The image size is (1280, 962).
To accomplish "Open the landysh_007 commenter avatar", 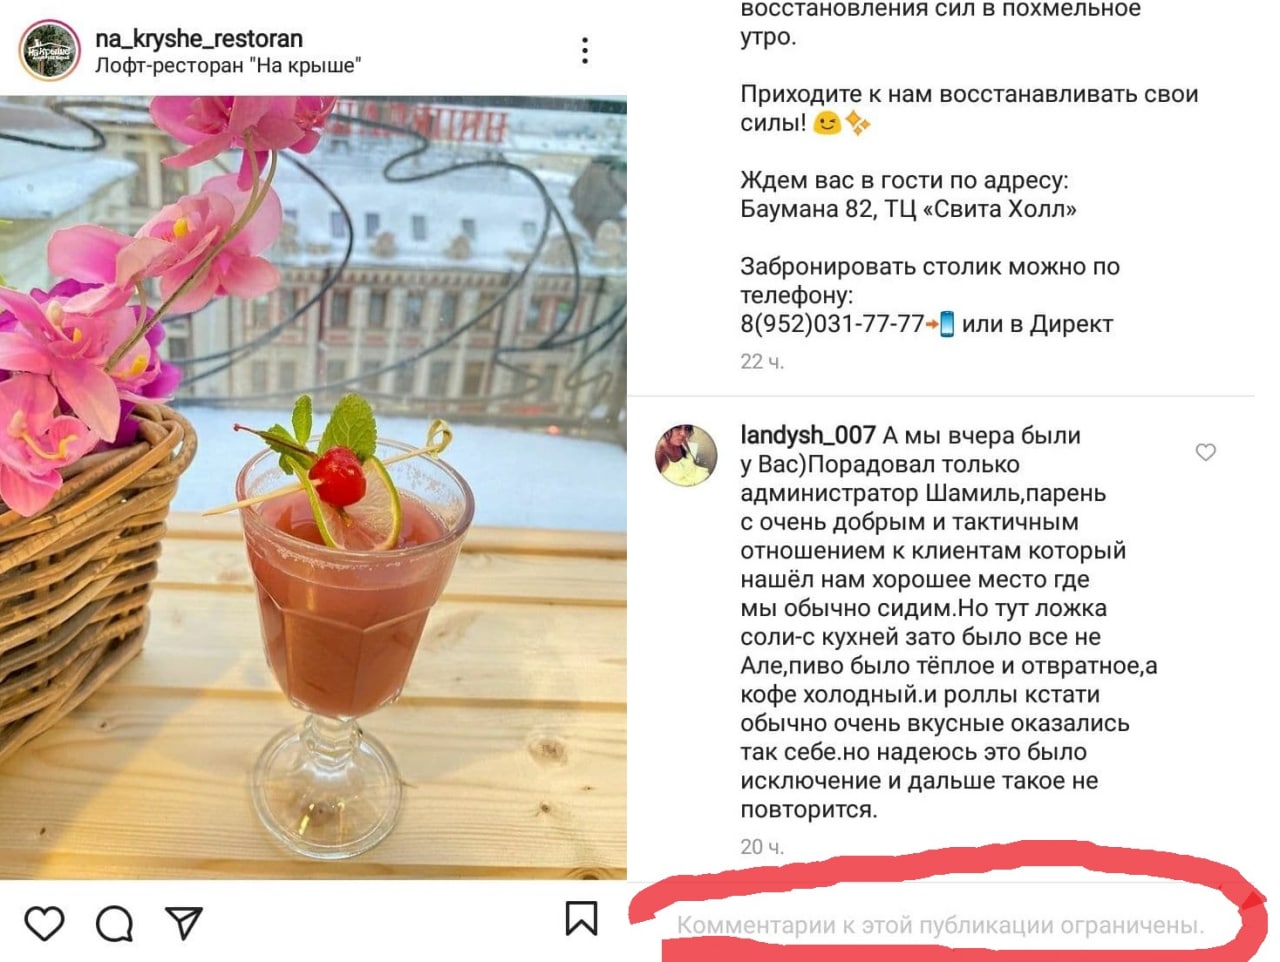I will [x=686, y=455].
